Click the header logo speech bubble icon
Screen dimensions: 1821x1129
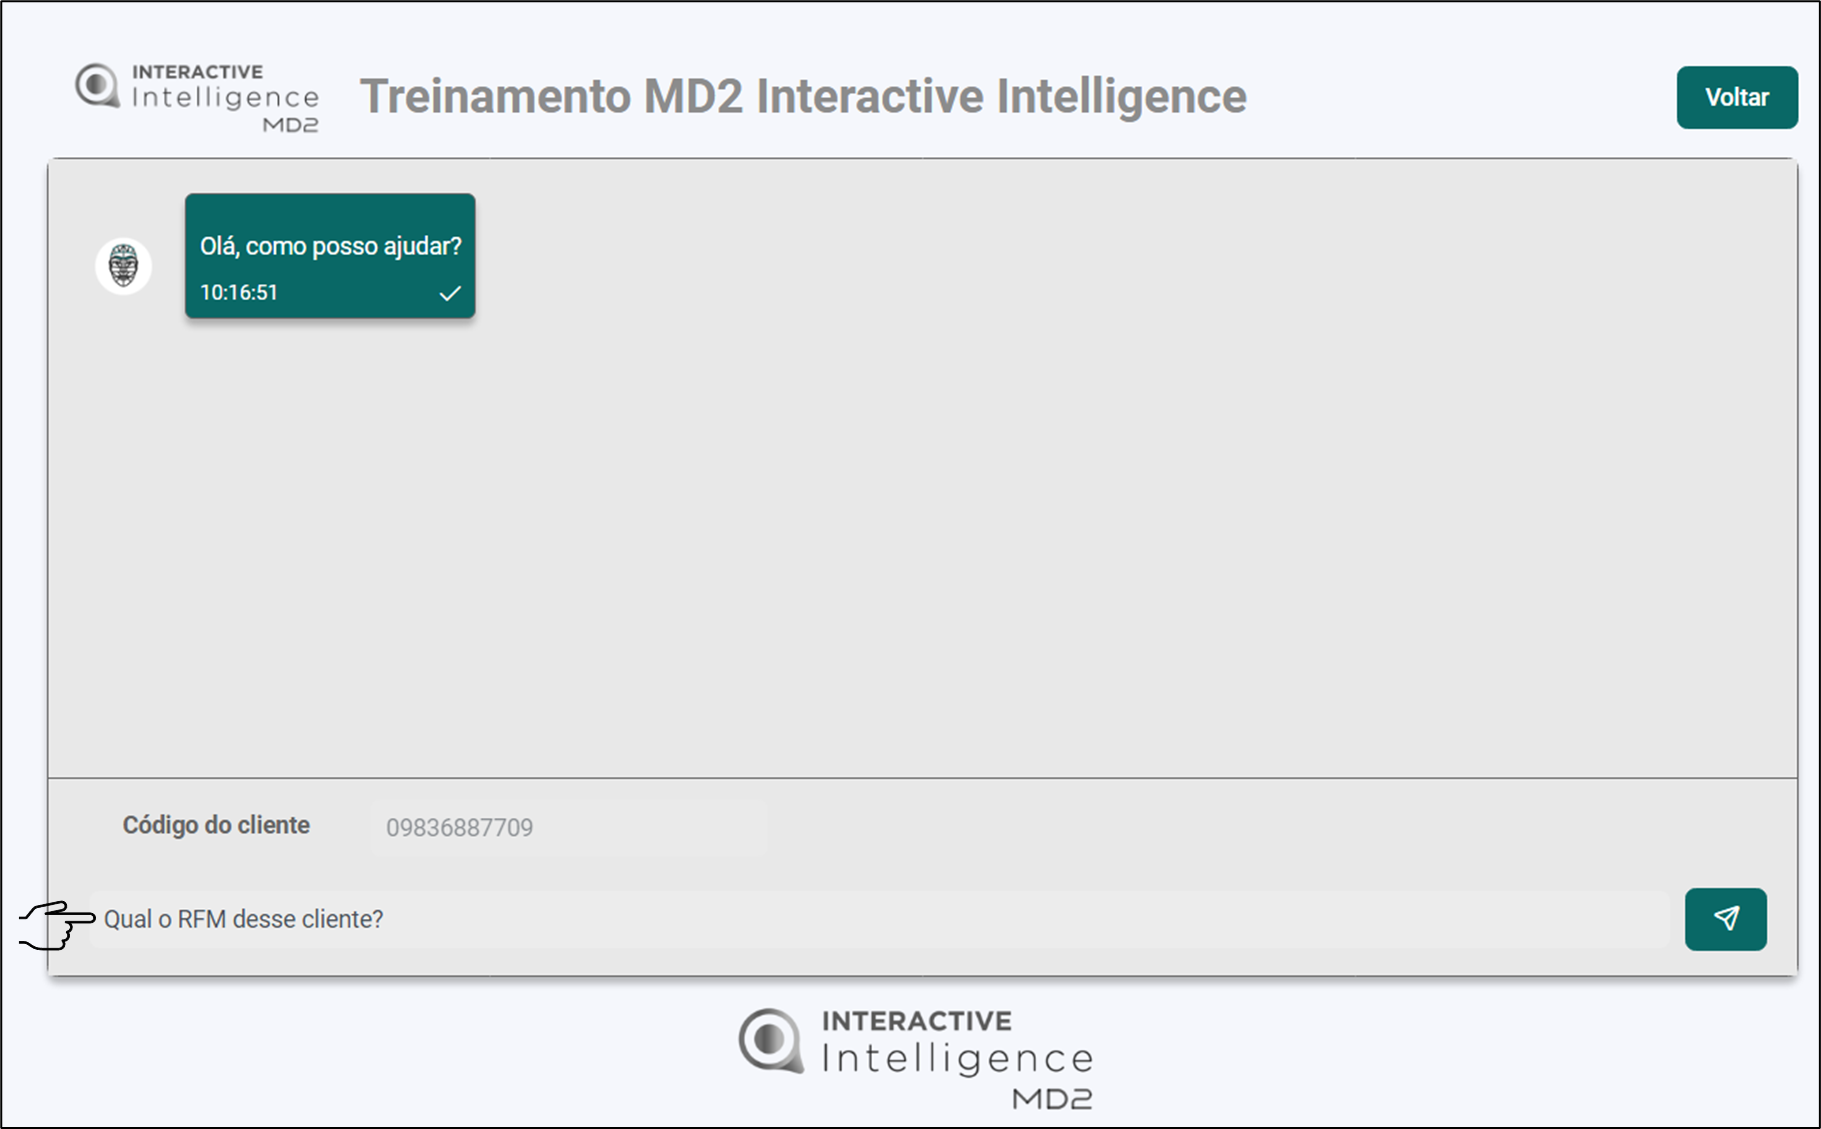click(98, 86)
